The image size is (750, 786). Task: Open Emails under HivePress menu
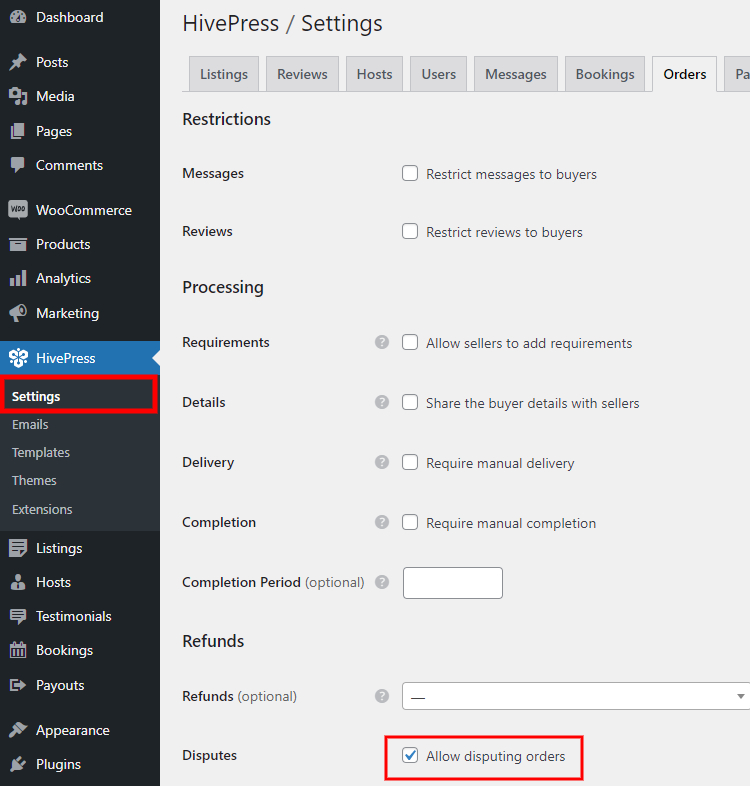pyautogui.click(x=30, y=424)
